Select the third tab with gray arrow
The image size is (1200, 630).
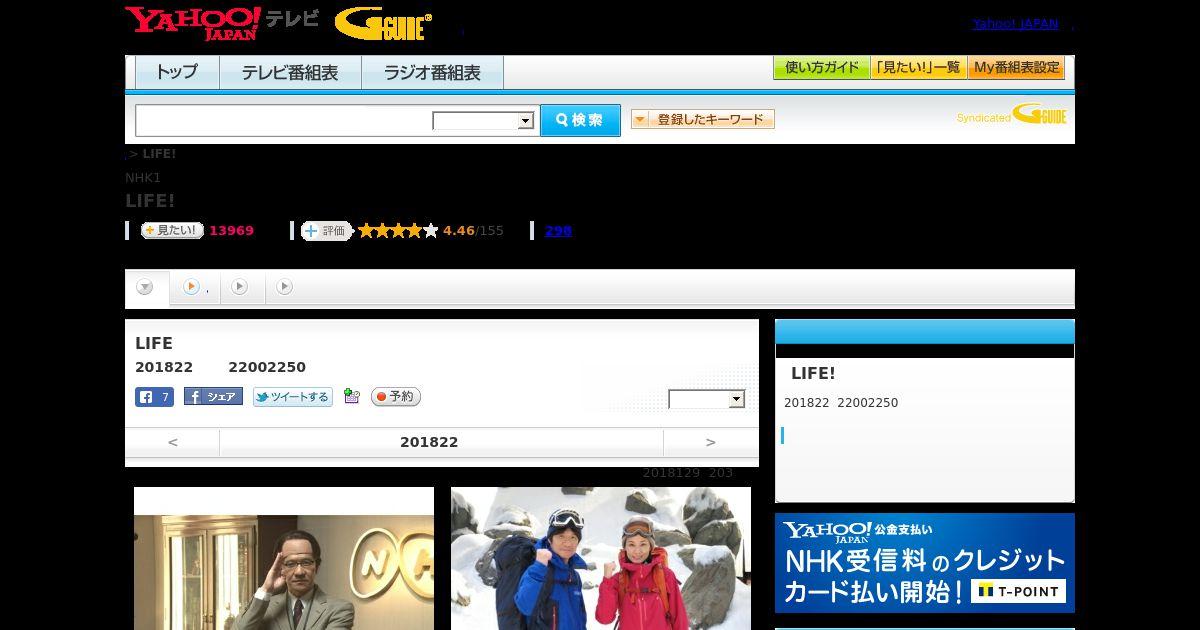point(240,288)
